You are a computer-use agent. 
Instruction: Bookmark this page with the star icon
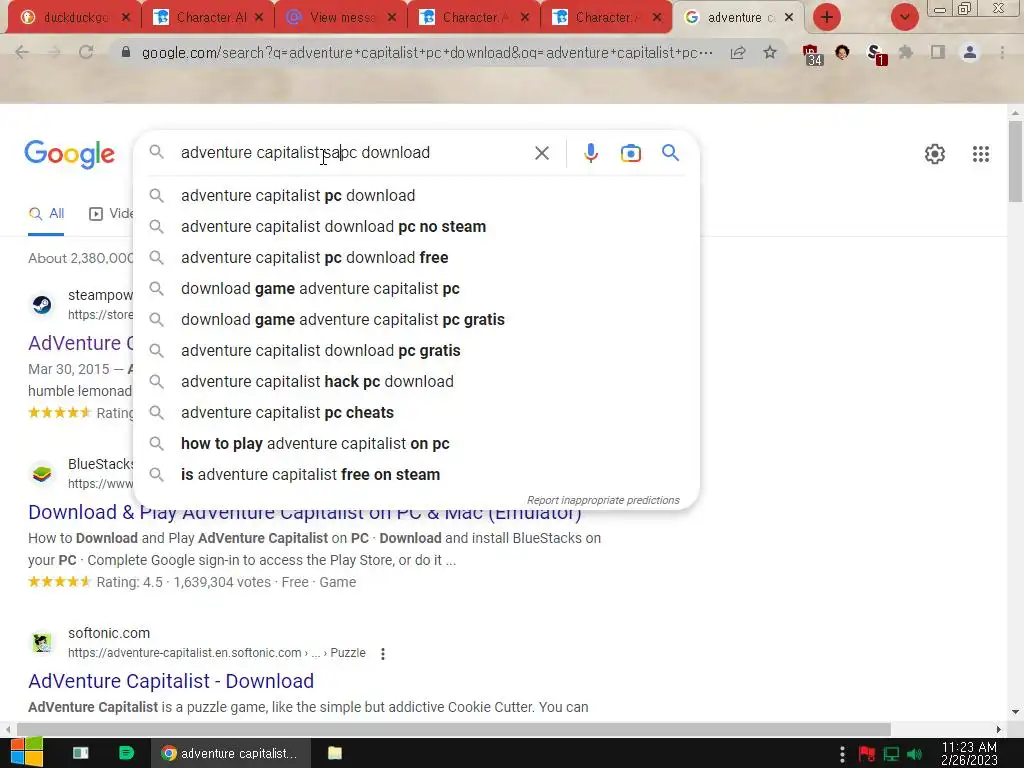770,52
